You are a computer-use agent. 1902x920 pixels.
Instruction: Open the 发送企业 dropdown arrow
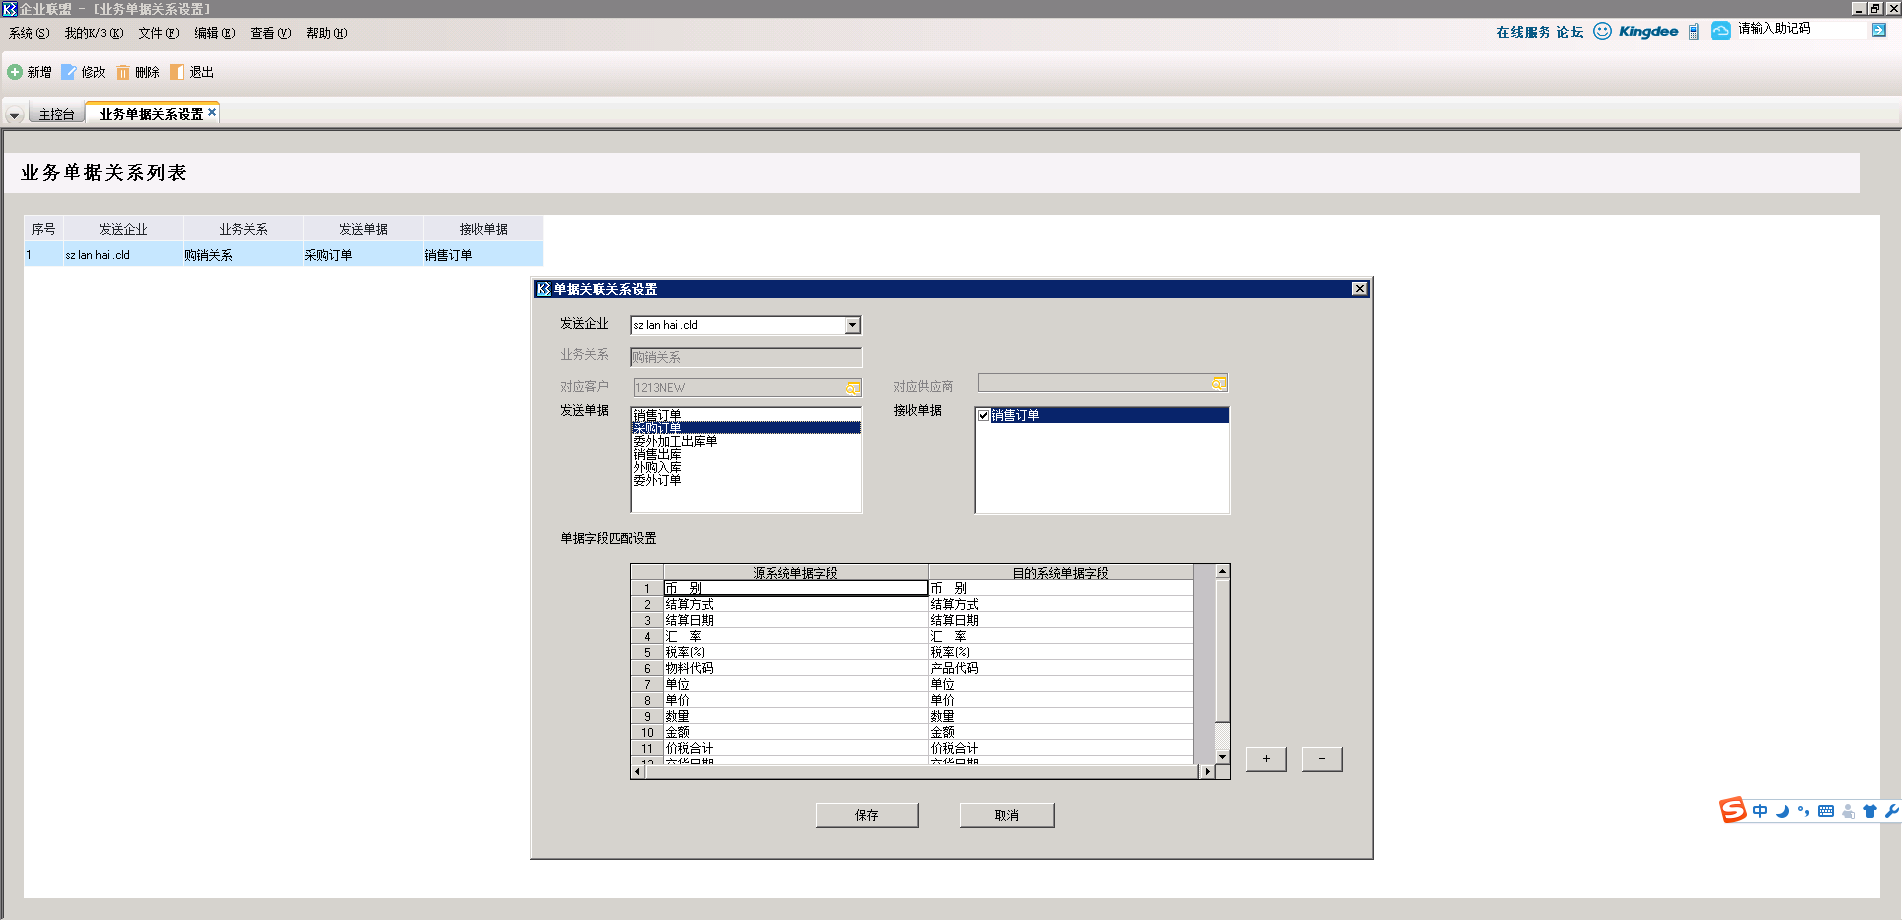pyautogui.click(x=852, y=325)
